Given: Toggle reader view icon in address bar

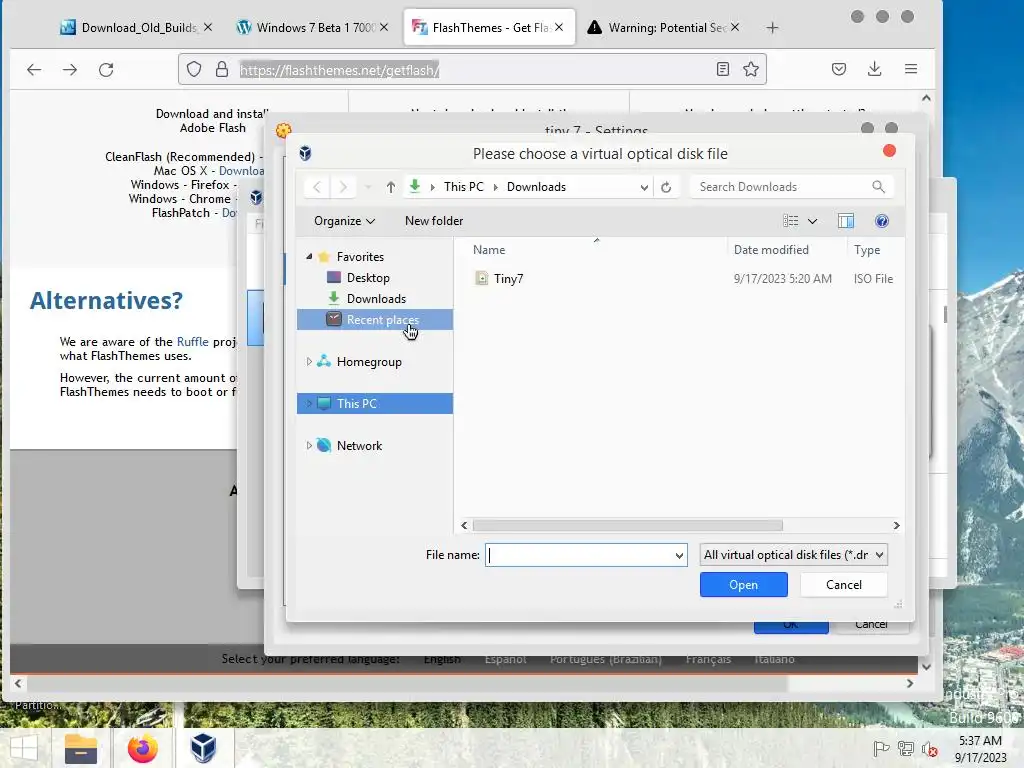Looking at the screenshot, I should pyautogui.click(x=722, y=69).
